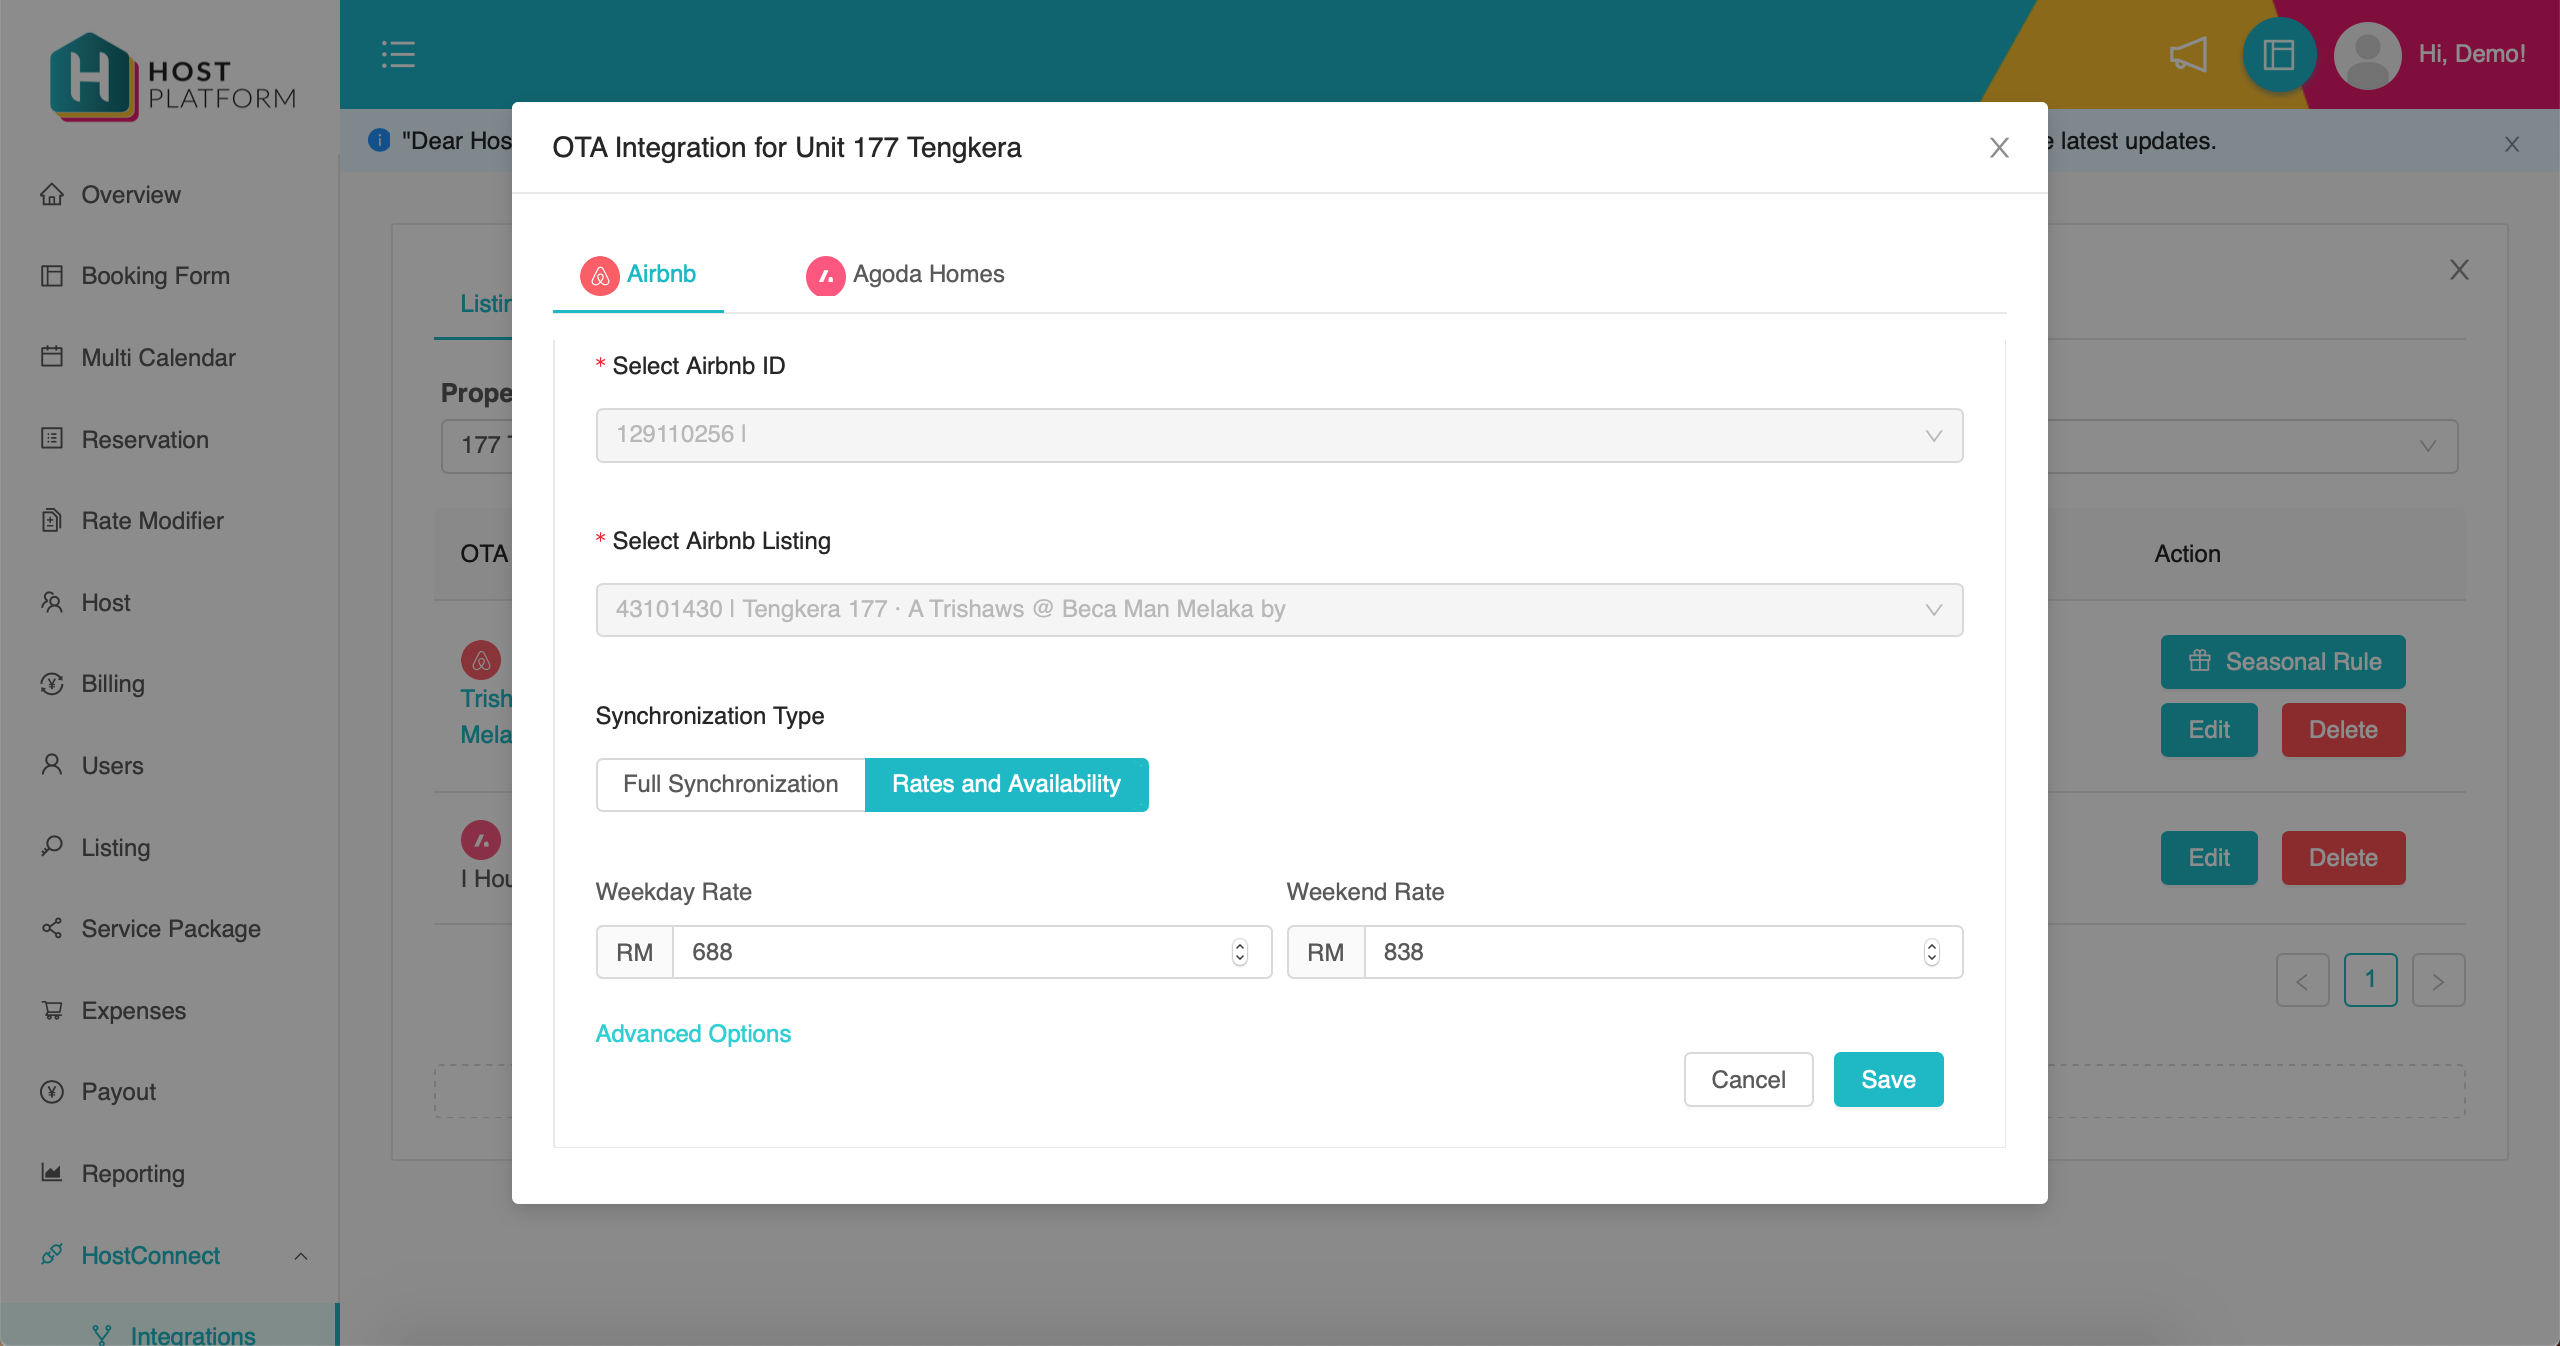This screenshot has width=2560, height=1346.
Task: Open Payout in the sidebar
Action: coord(119,1092)
